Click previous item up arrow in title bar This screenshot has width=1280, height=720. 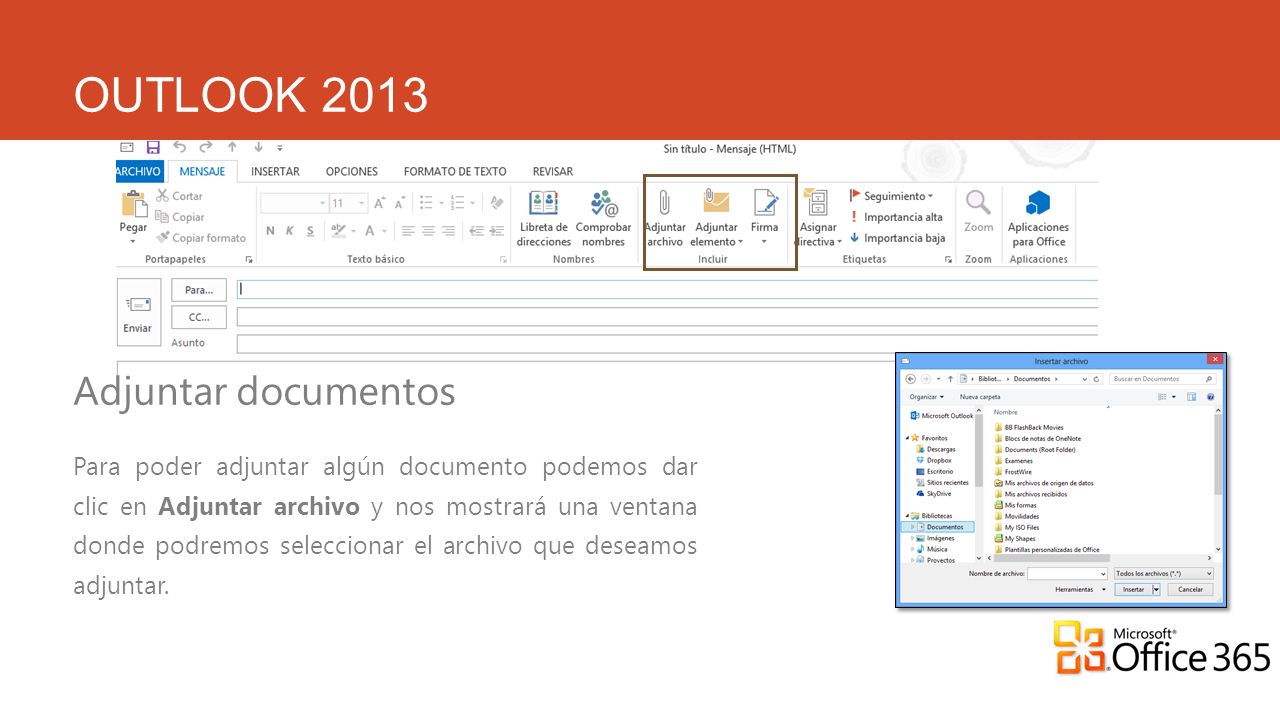232,147
